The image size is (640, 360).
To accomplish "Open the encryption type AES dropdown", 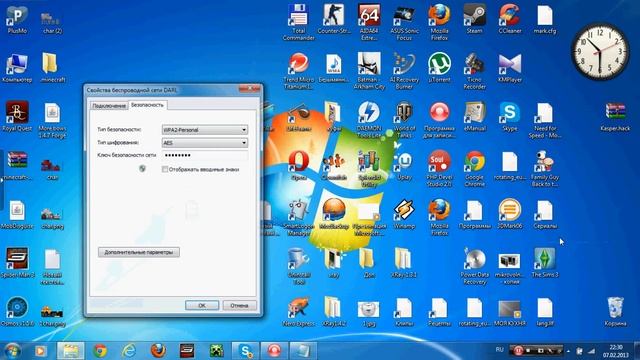I will (204, 143).
